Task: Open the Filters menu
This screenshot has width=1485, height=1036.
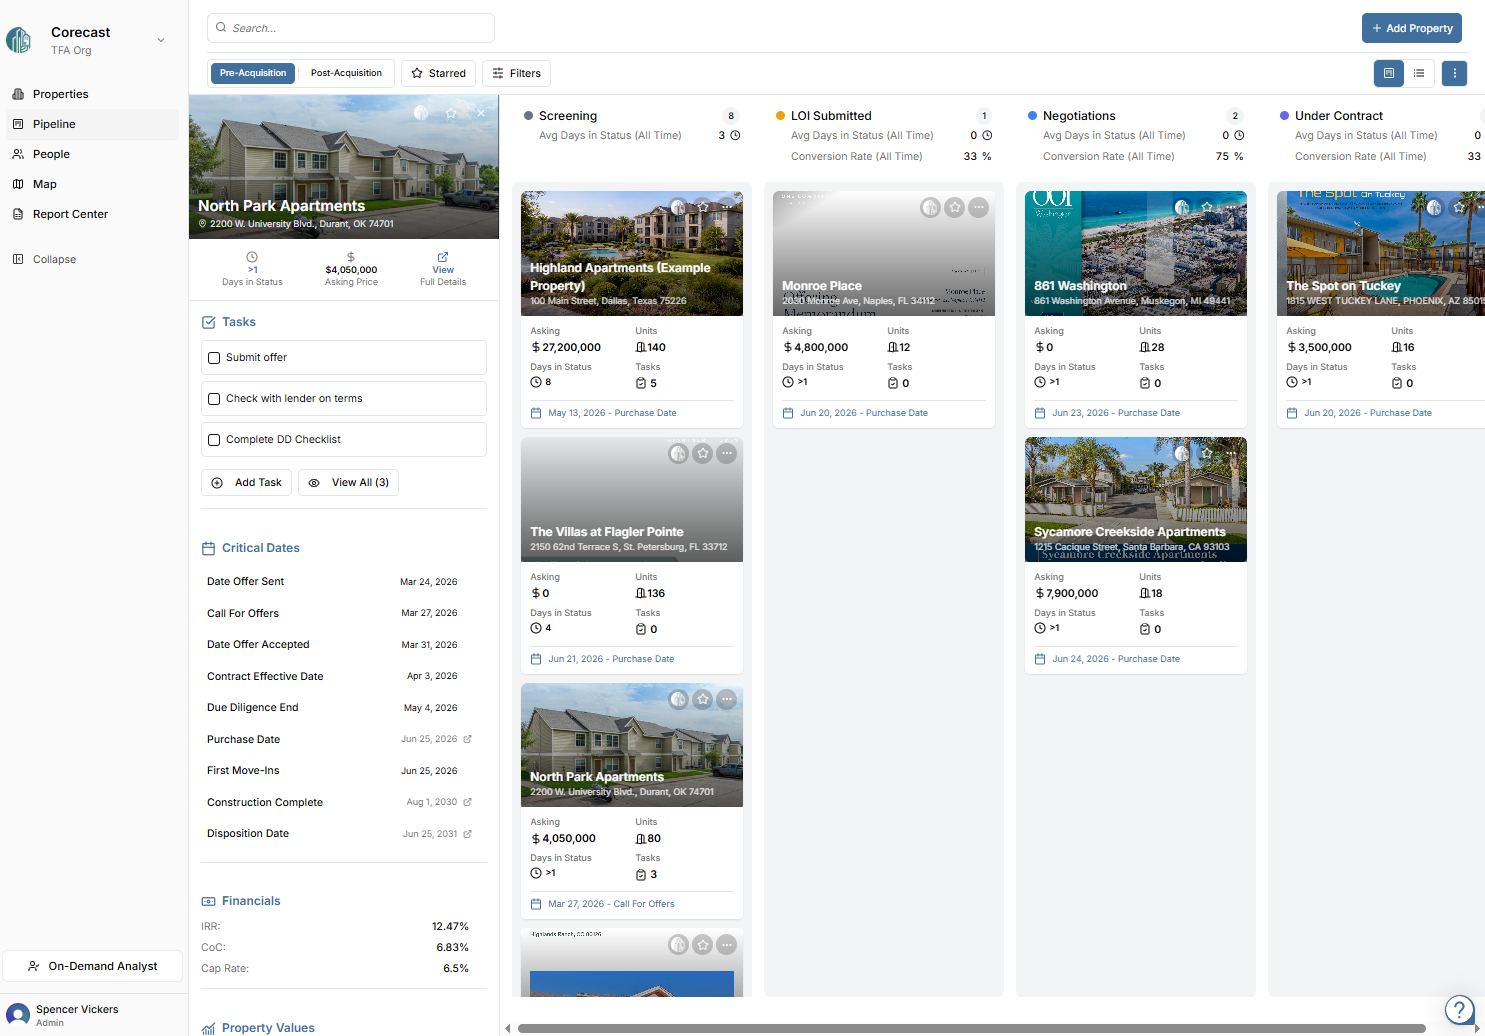Action: click(517, 73)
